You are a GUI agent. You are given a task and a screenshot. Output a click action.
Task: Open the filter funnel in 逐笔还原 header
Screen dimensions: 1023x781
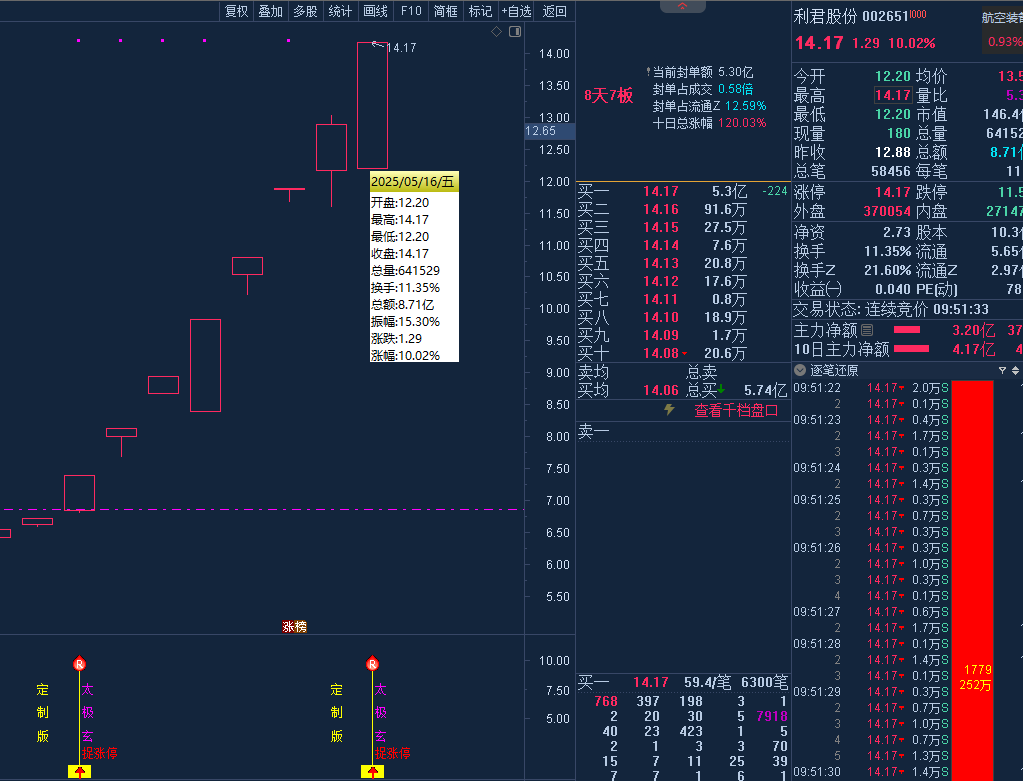1002,371
